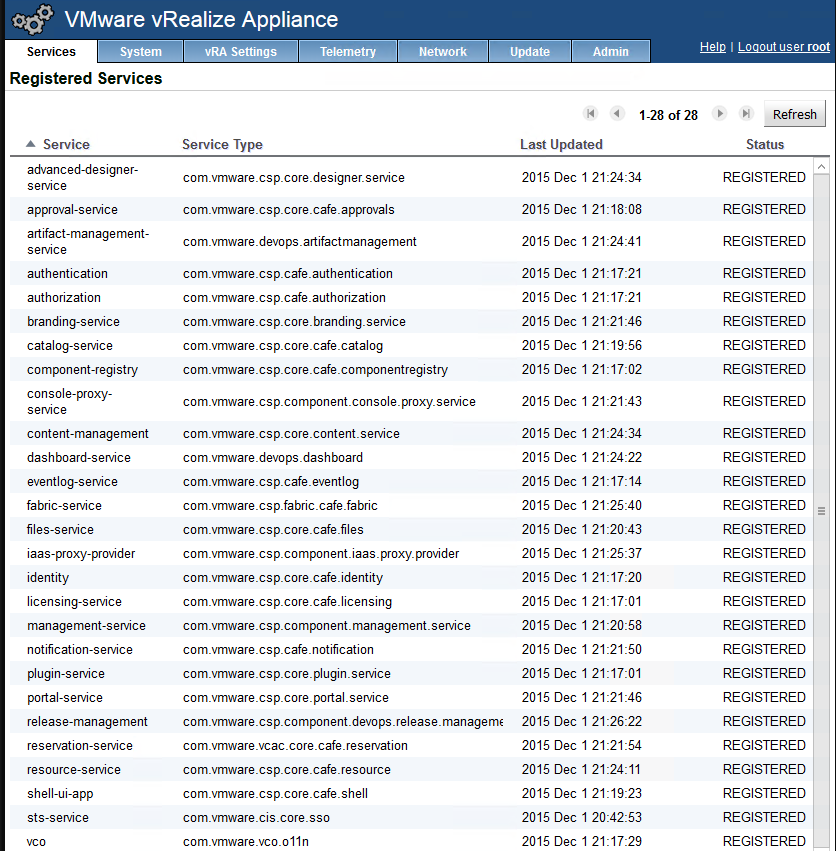Select reservation-service row
Viewport: 836px width, 852px height.
click(411, 745)
